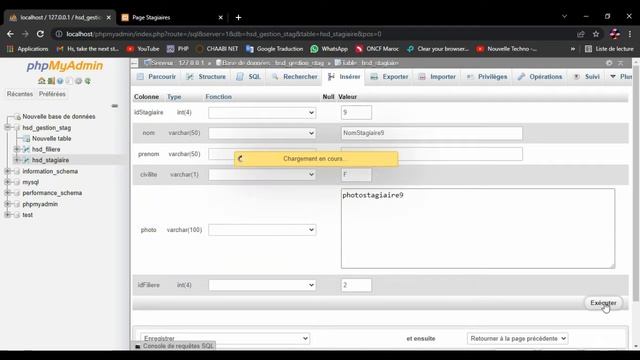Expand test database node
The width and height of the screenshot is (640, 360).
click(x=7, y=215)
